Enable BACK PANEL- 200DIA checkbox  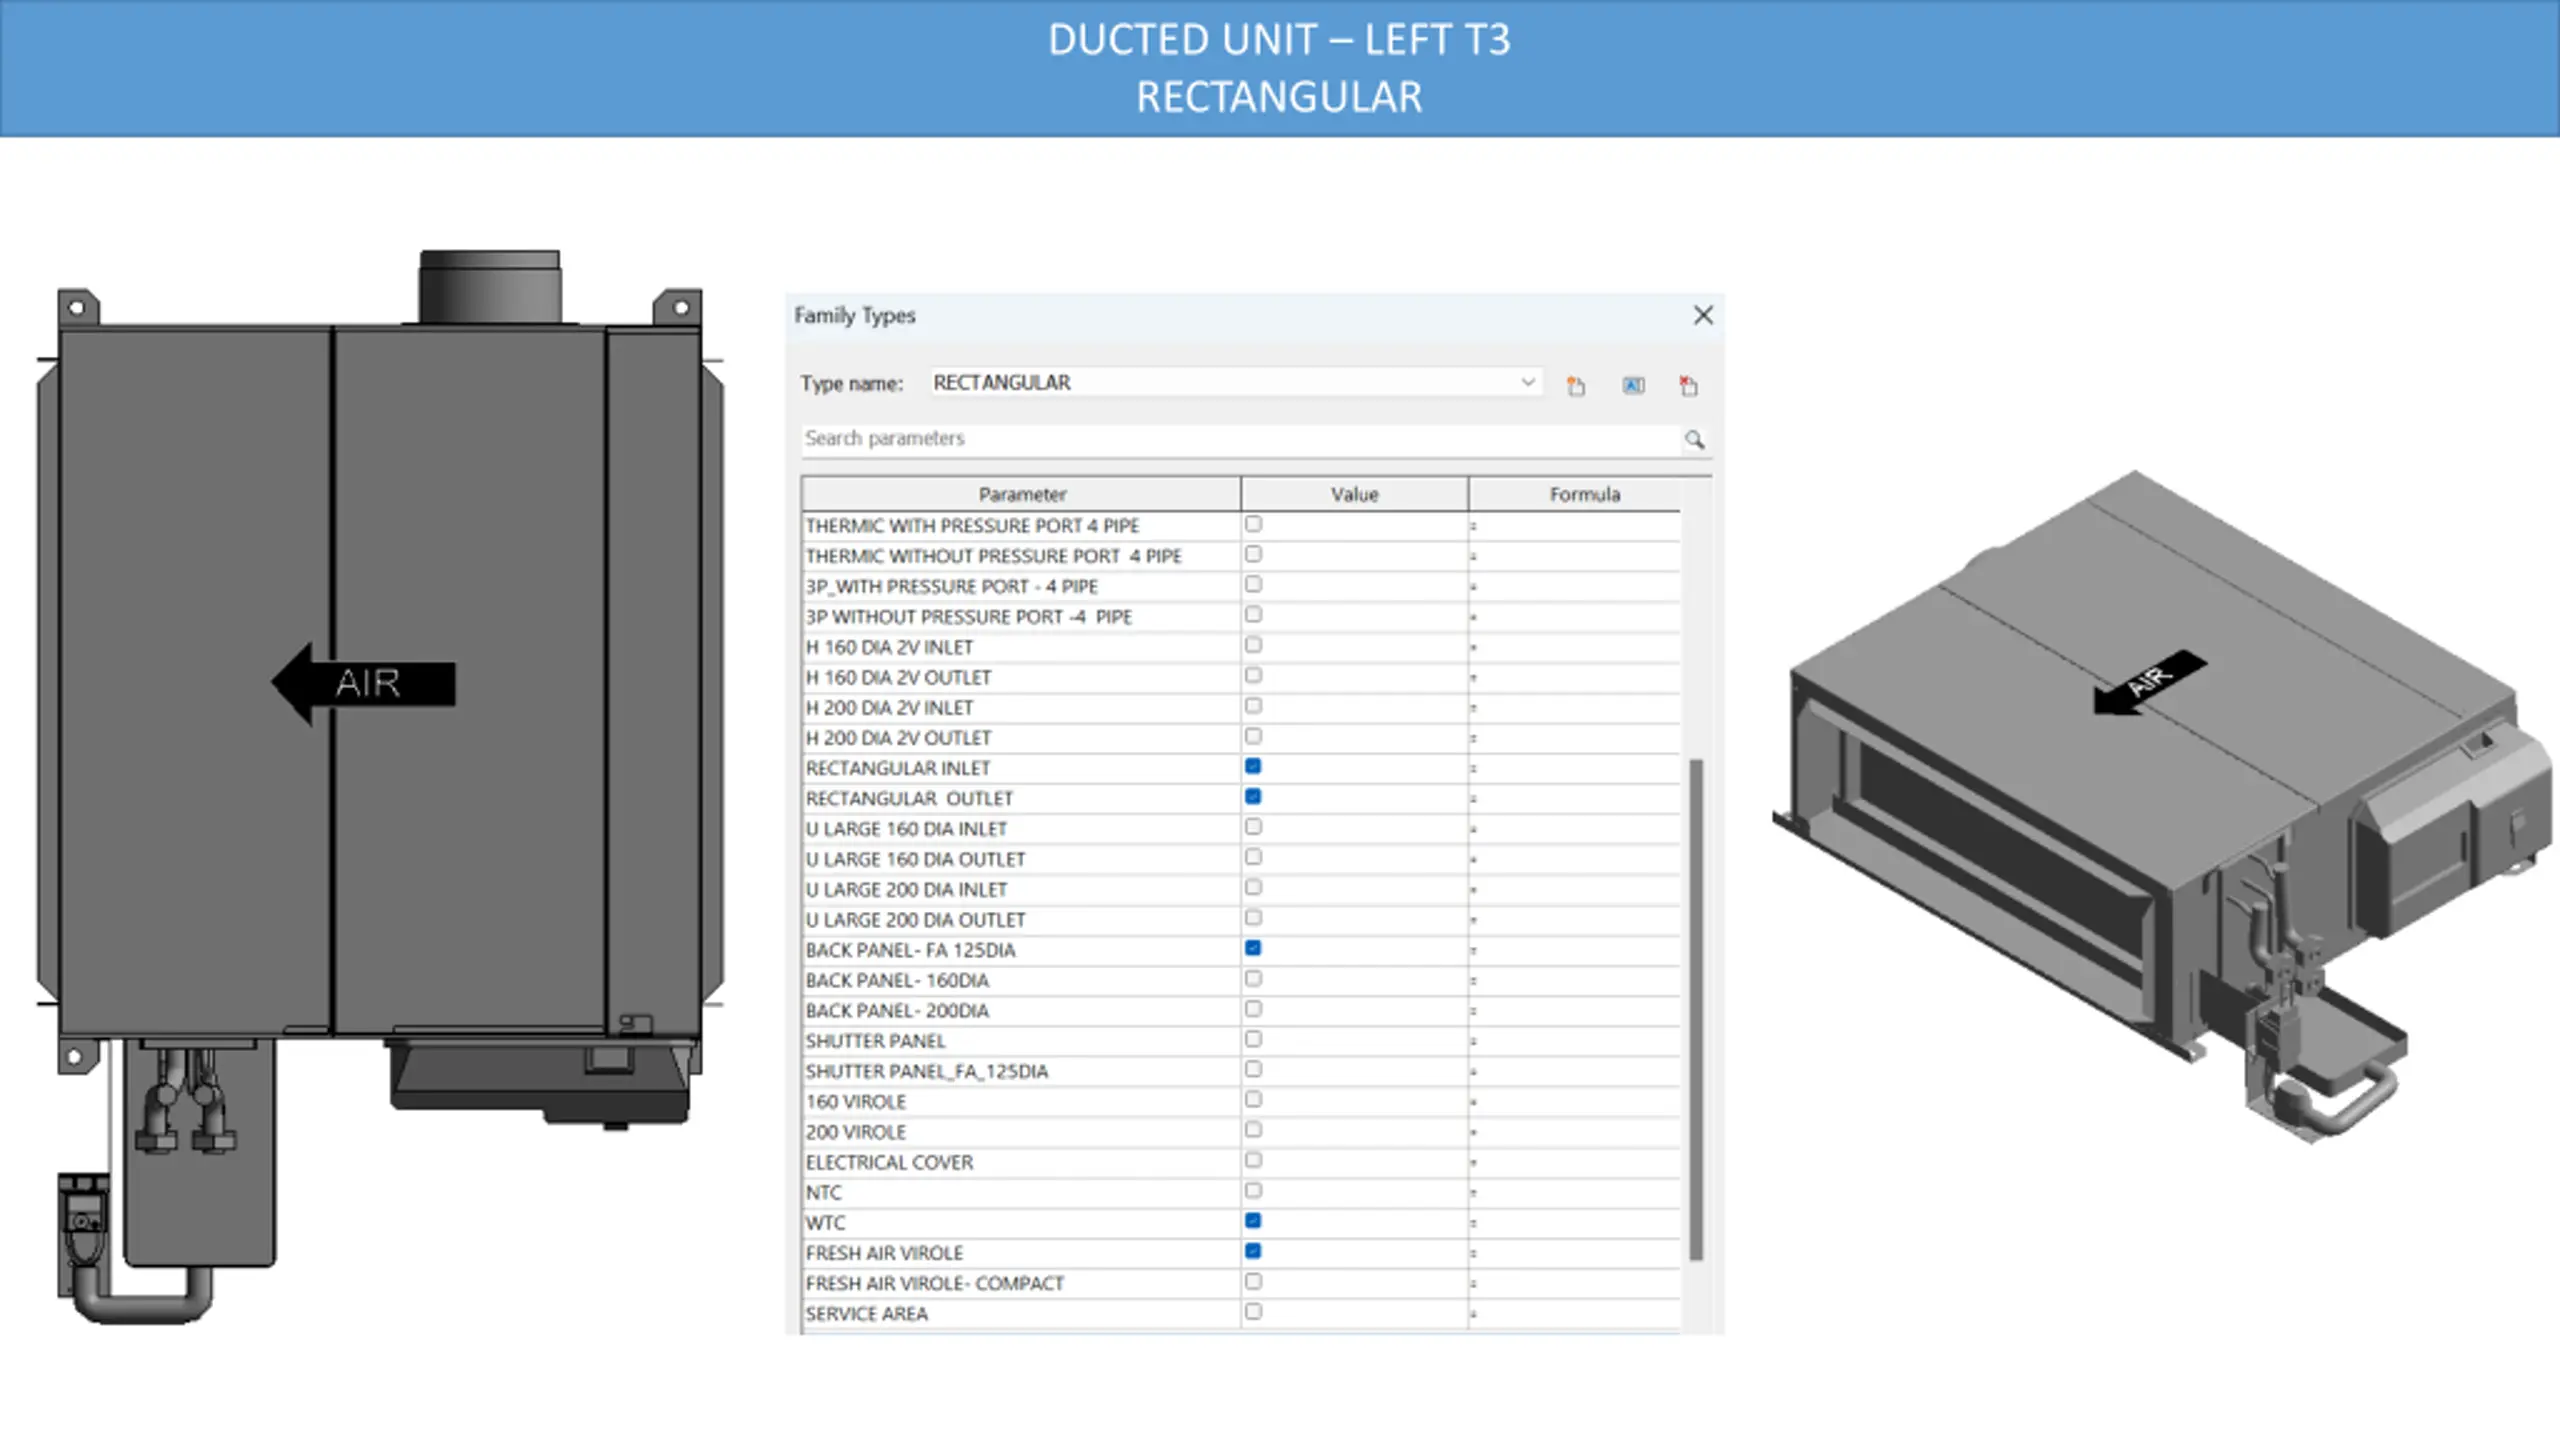[x=1253, y=1009]
